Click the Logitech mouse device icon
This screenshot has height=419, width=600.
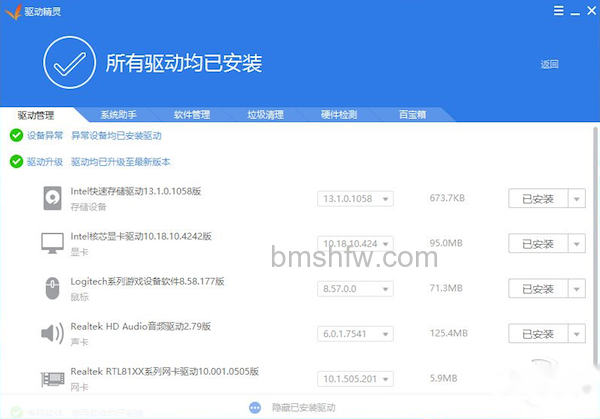click(x=52, y=288)
